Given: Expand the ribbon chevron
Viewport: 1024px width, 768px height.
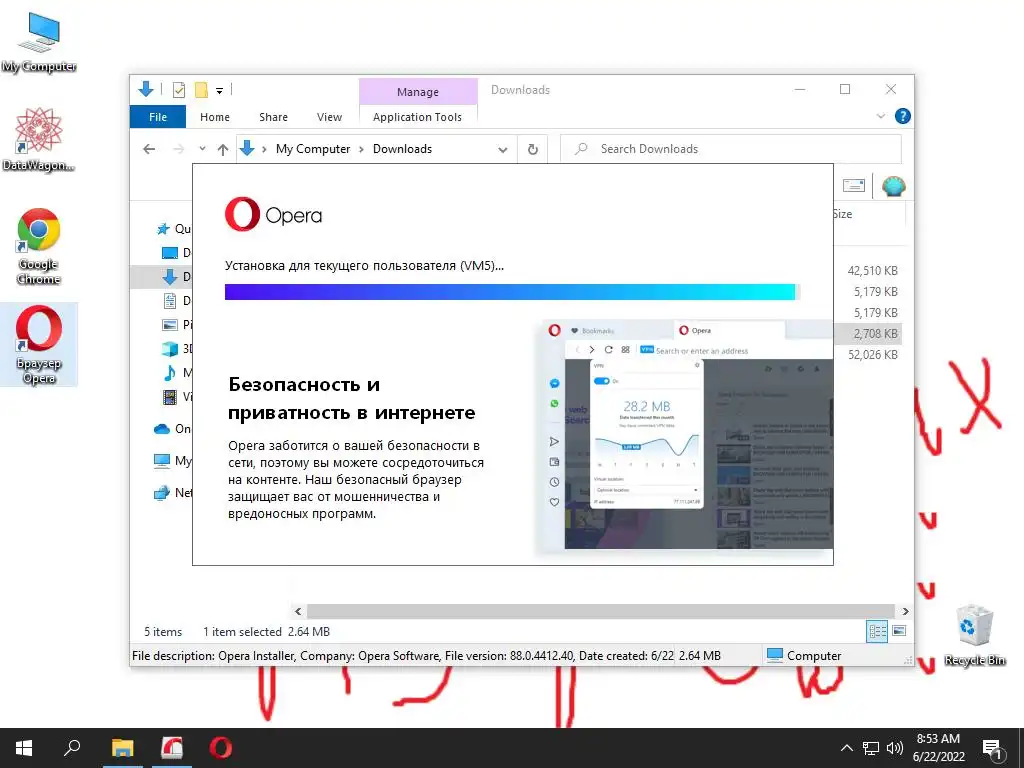Looking at the screenshot, I should point(881,116).
